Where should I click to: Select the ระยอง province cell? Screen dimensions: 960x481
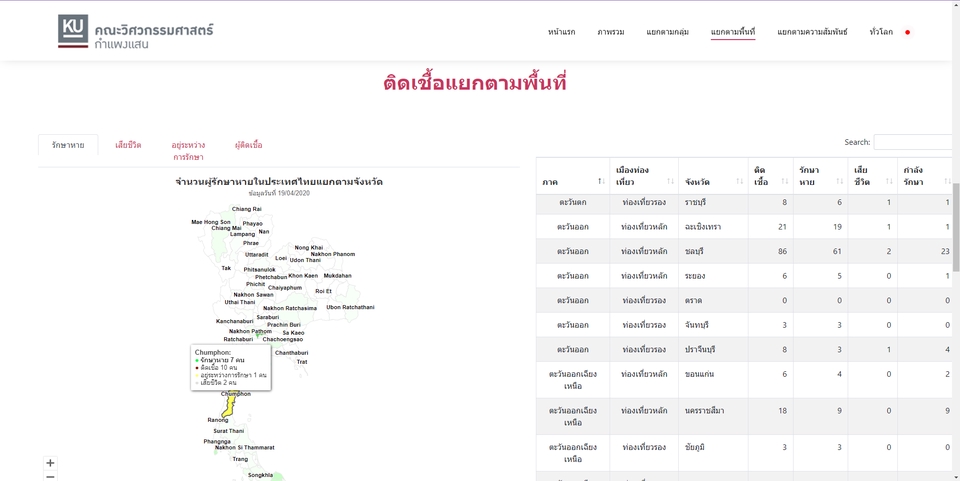pos(713,275)
